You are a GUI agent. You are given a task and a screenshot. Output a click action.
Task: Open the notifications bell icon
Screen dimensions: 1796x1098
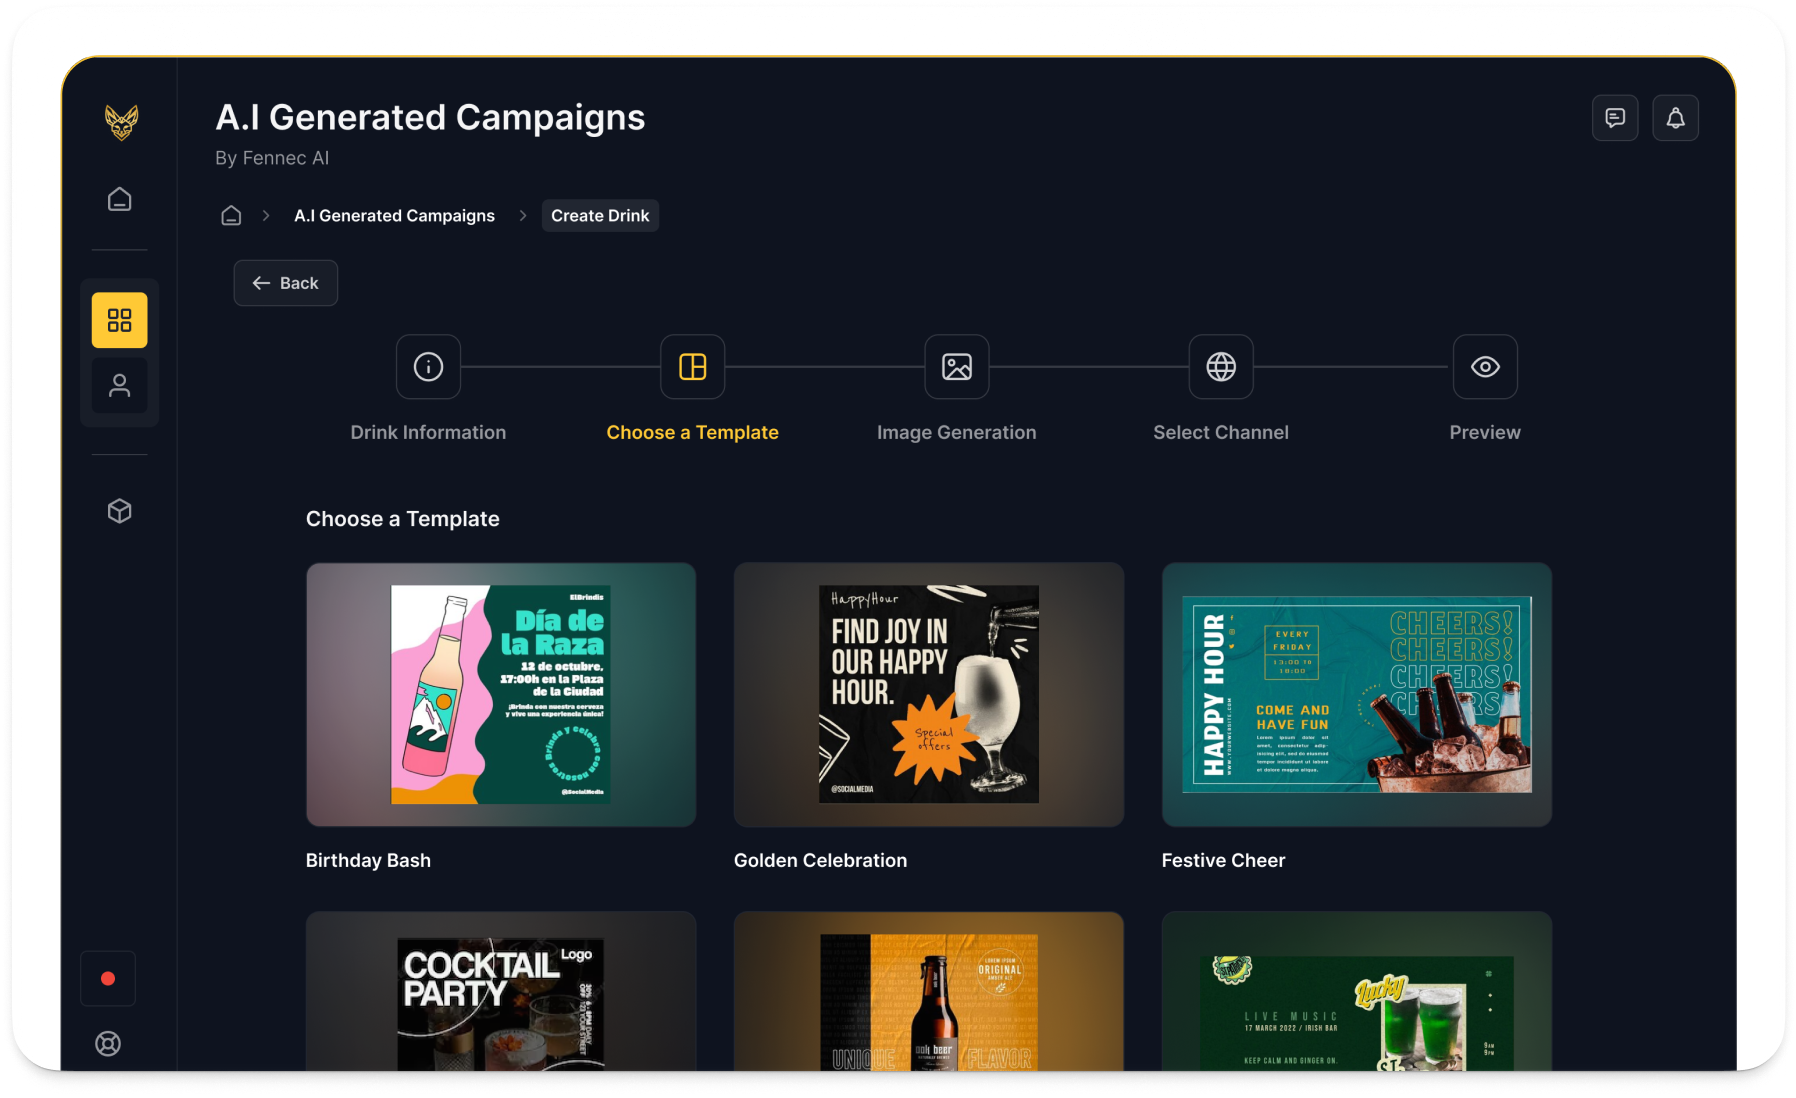pyautogui.click(x=1675, y=118)
